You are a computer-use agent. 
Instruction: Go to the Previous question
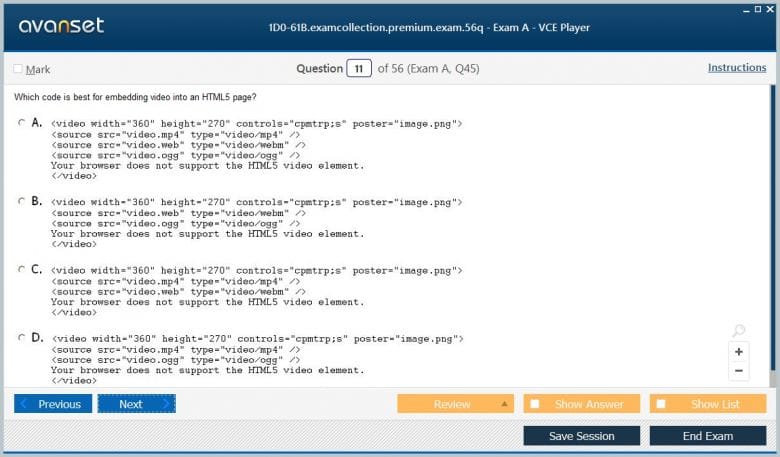53,404
